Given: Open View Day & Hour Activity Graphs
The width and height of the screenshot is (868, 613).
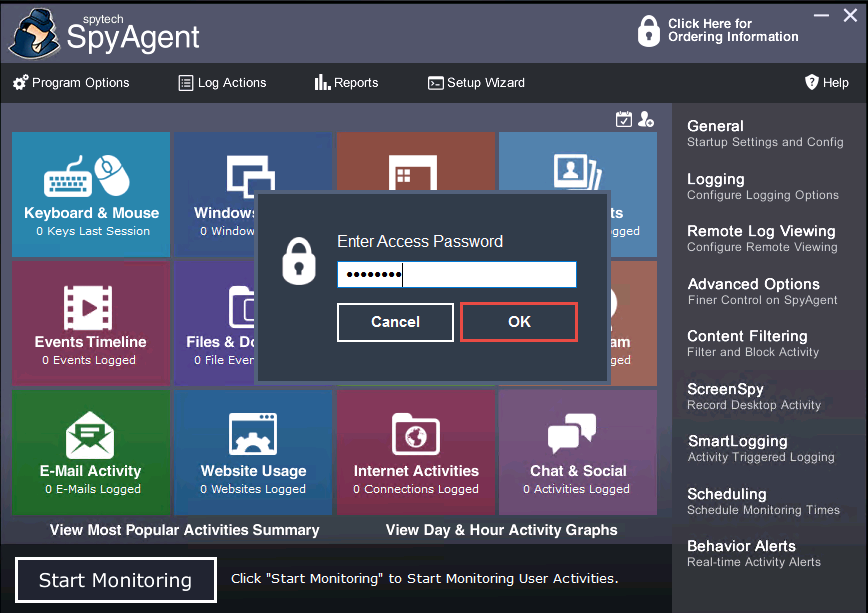Looking at the screenshot, I should [502, 530].
